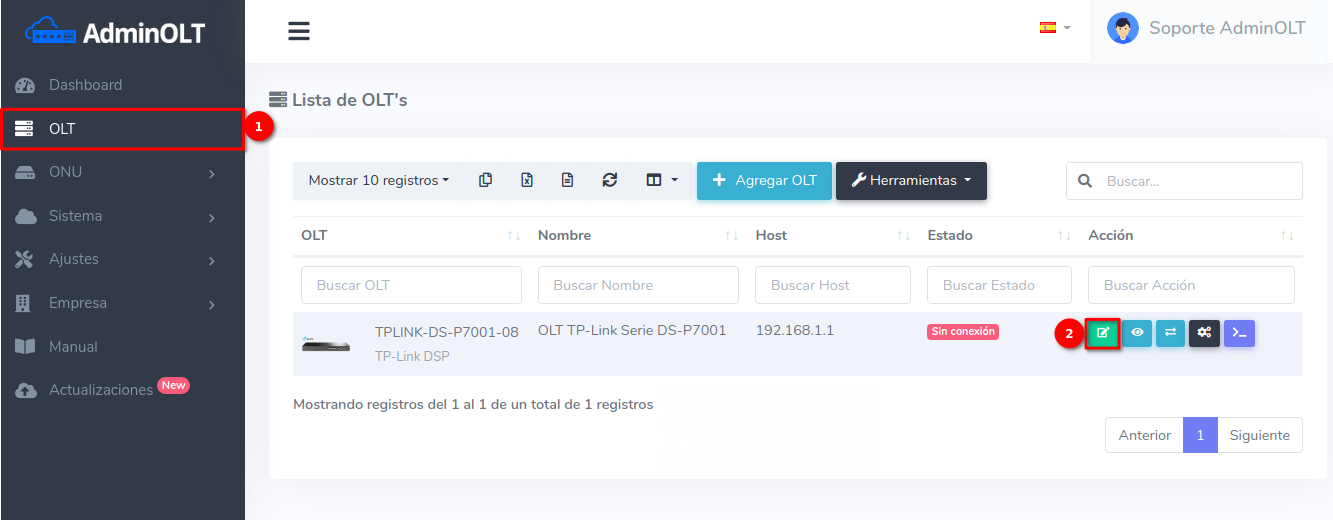Screen dimensions: 1333x520
Task: Toggle the hamburger sidebar menu
Action: click(x=299, y=31)
